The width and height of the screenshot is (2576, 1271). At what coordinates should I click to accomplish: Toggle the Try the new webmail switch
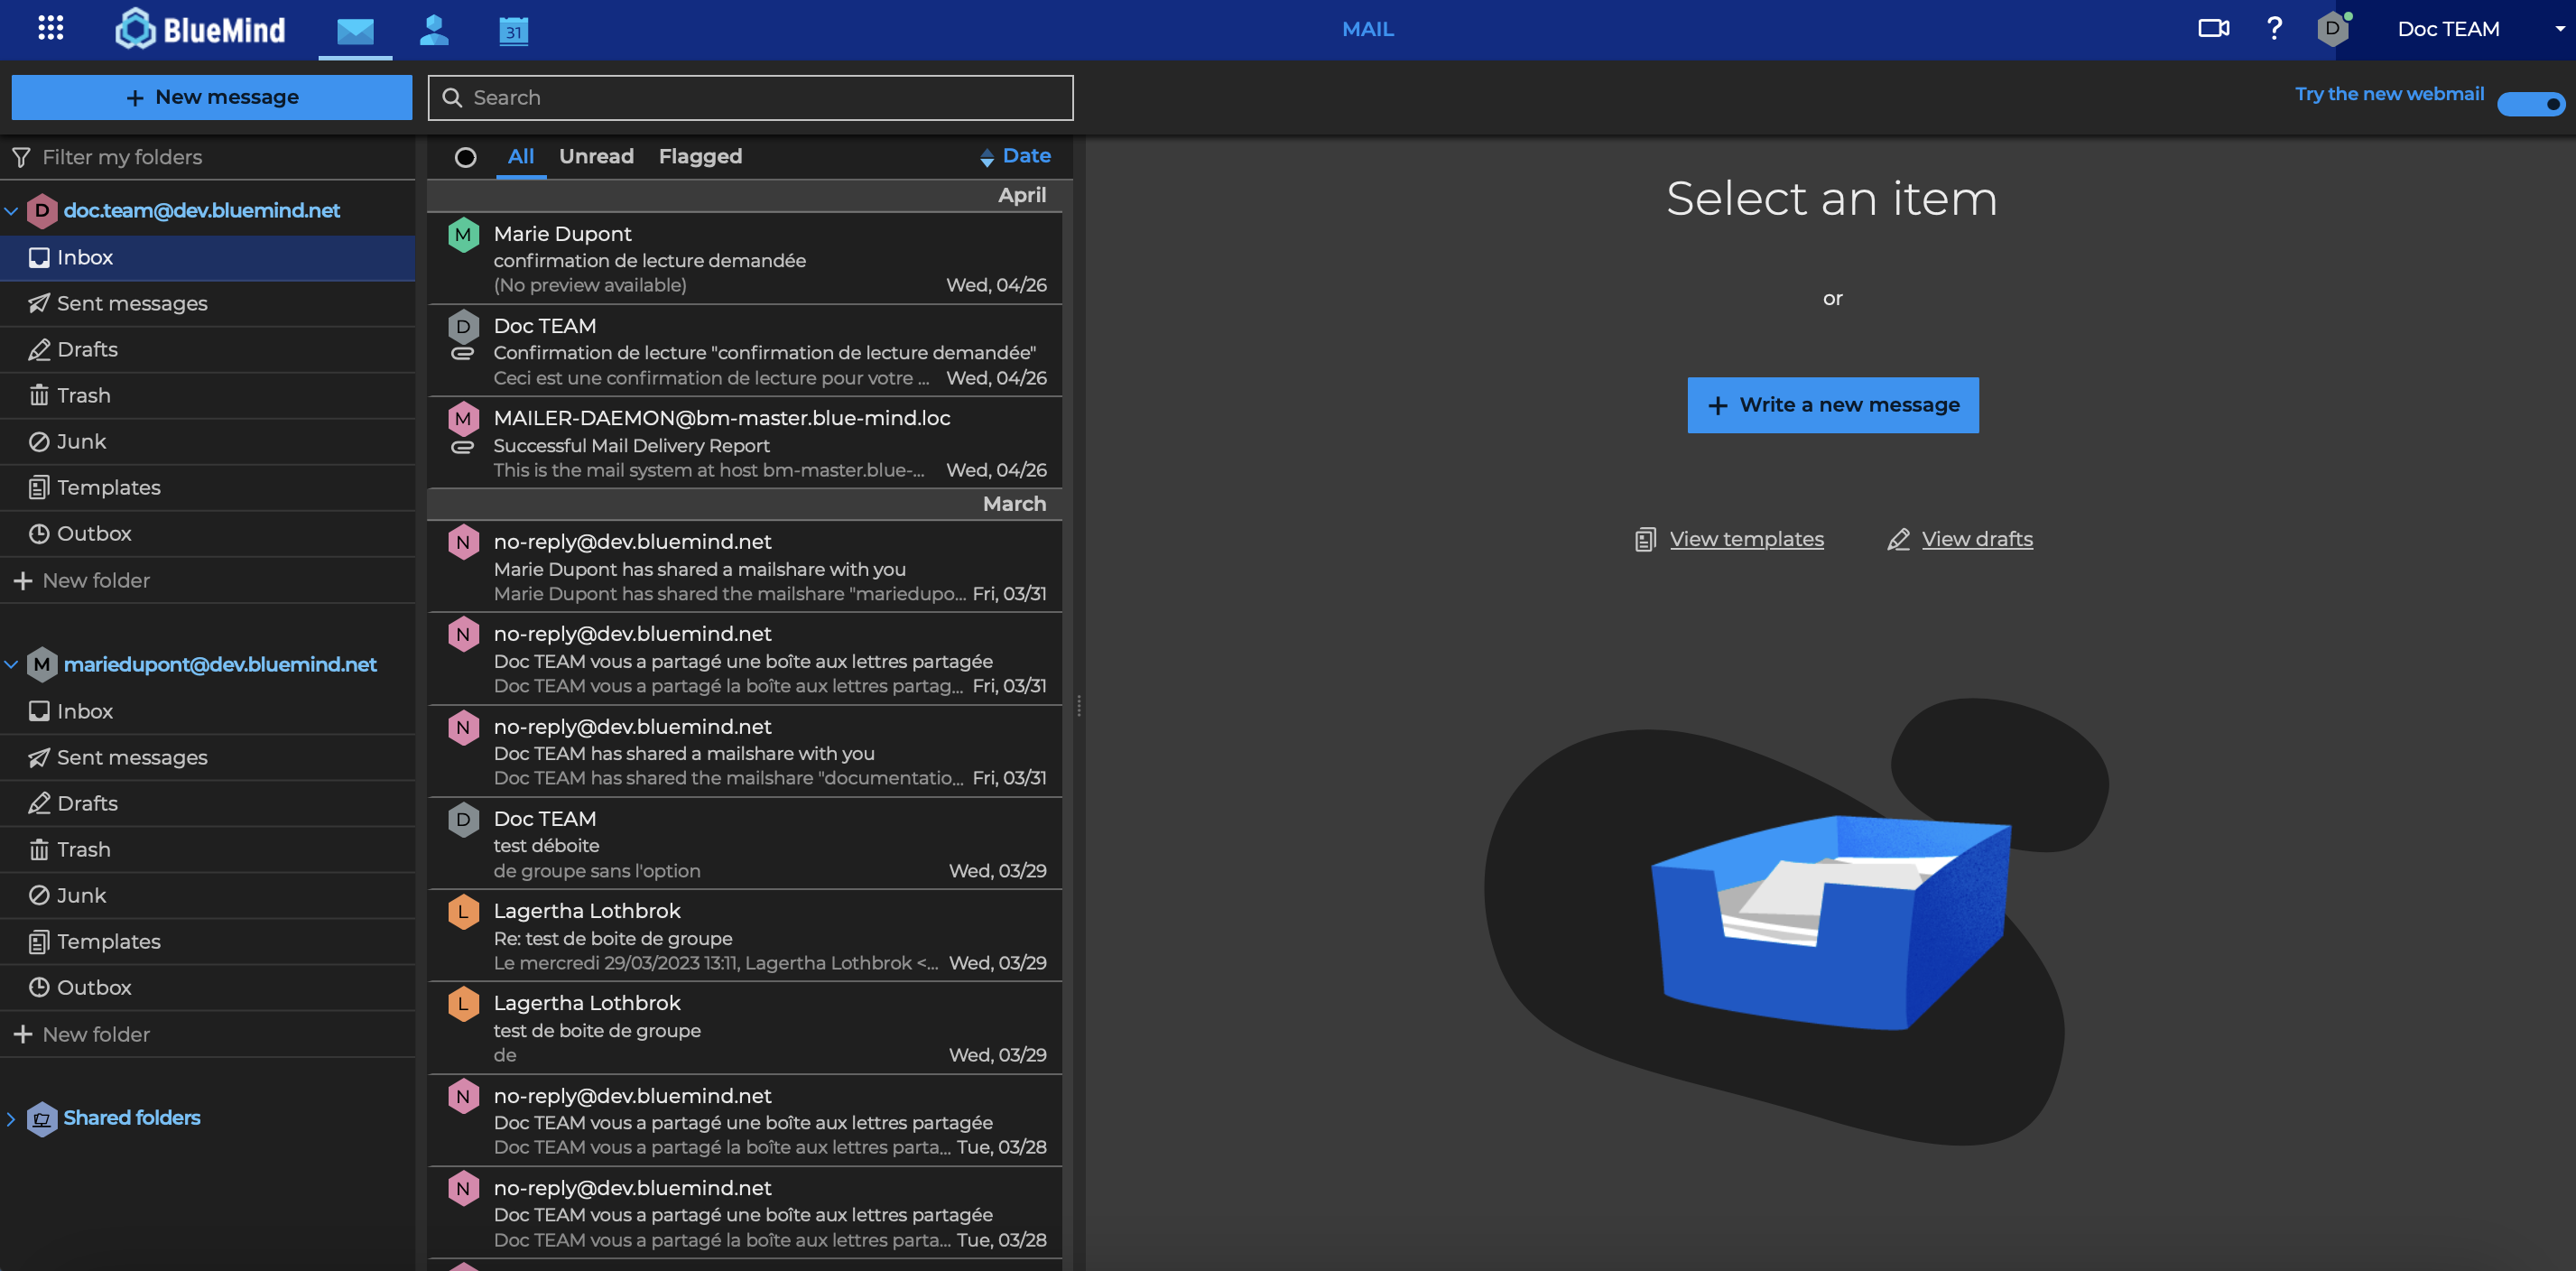2530,103
